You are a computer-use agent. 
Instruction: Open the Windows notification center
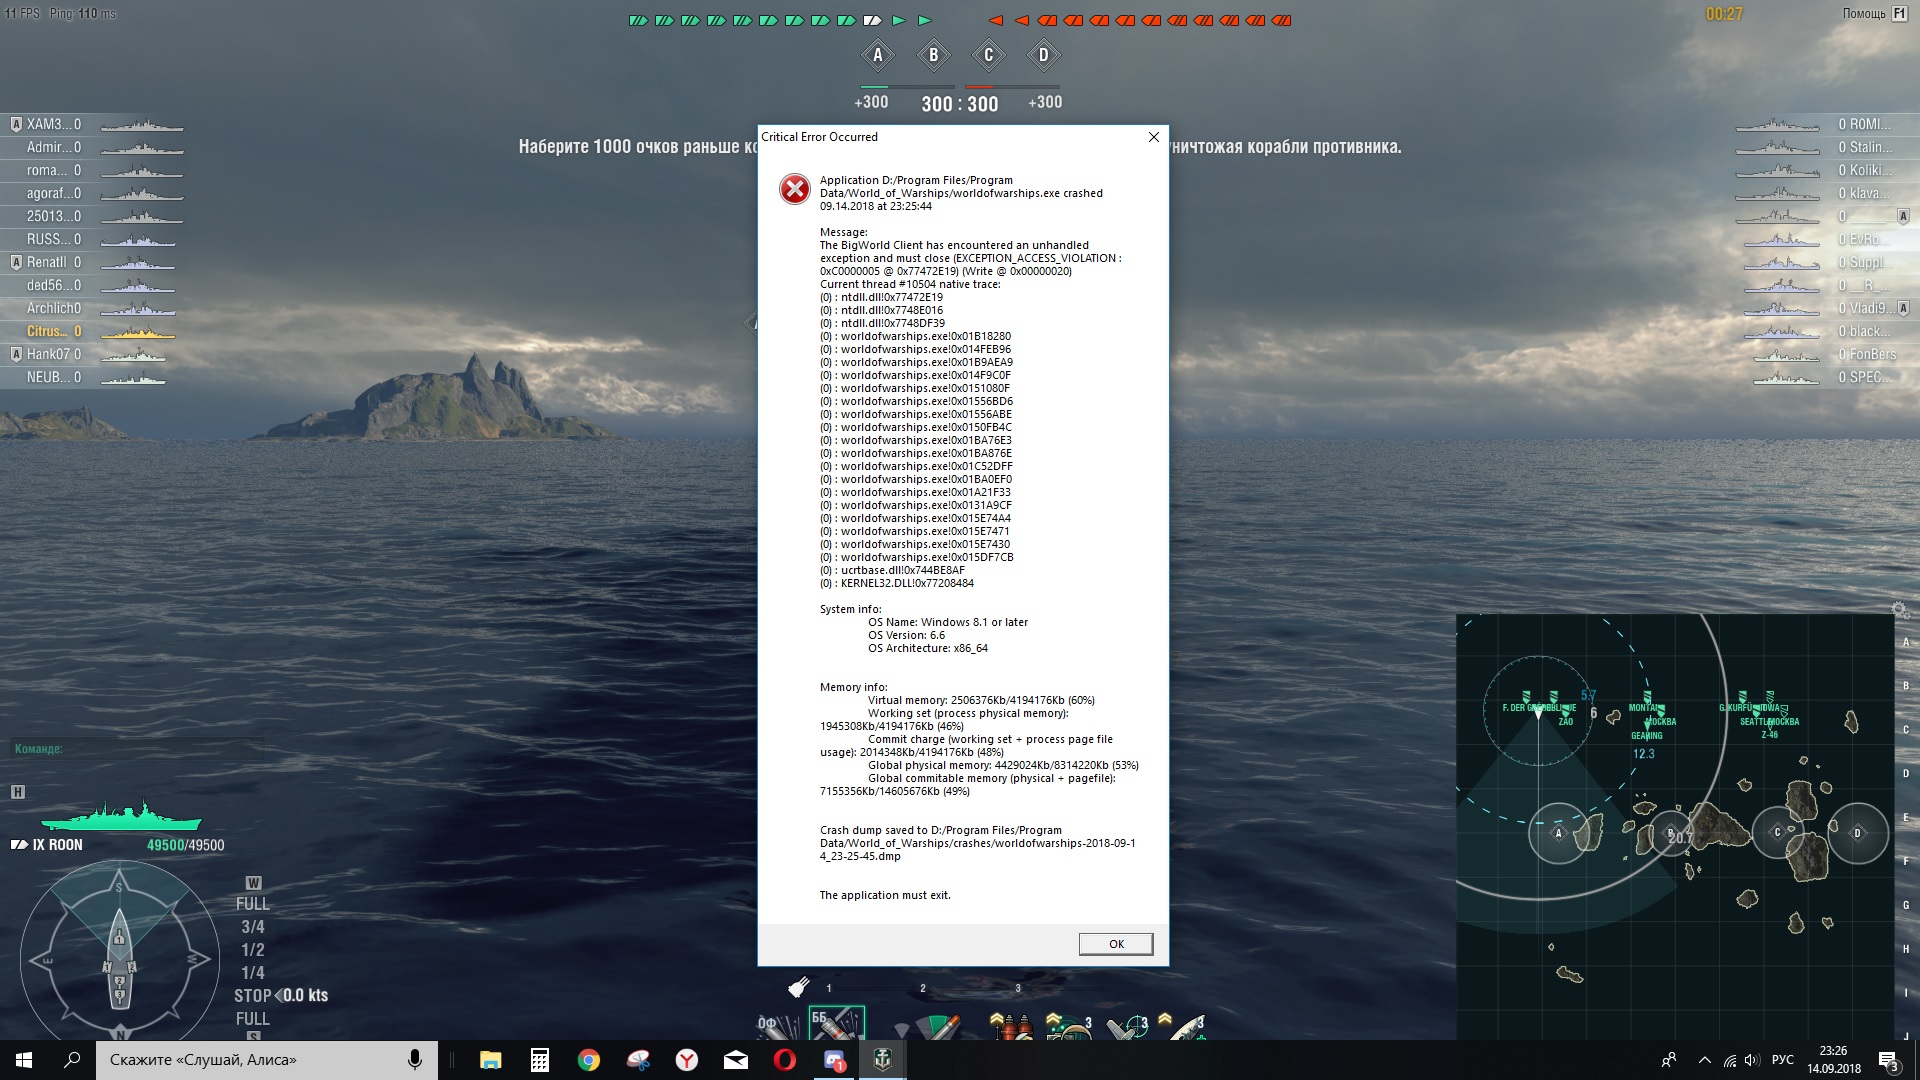pyautogui.click(x=1888, y=1060)
